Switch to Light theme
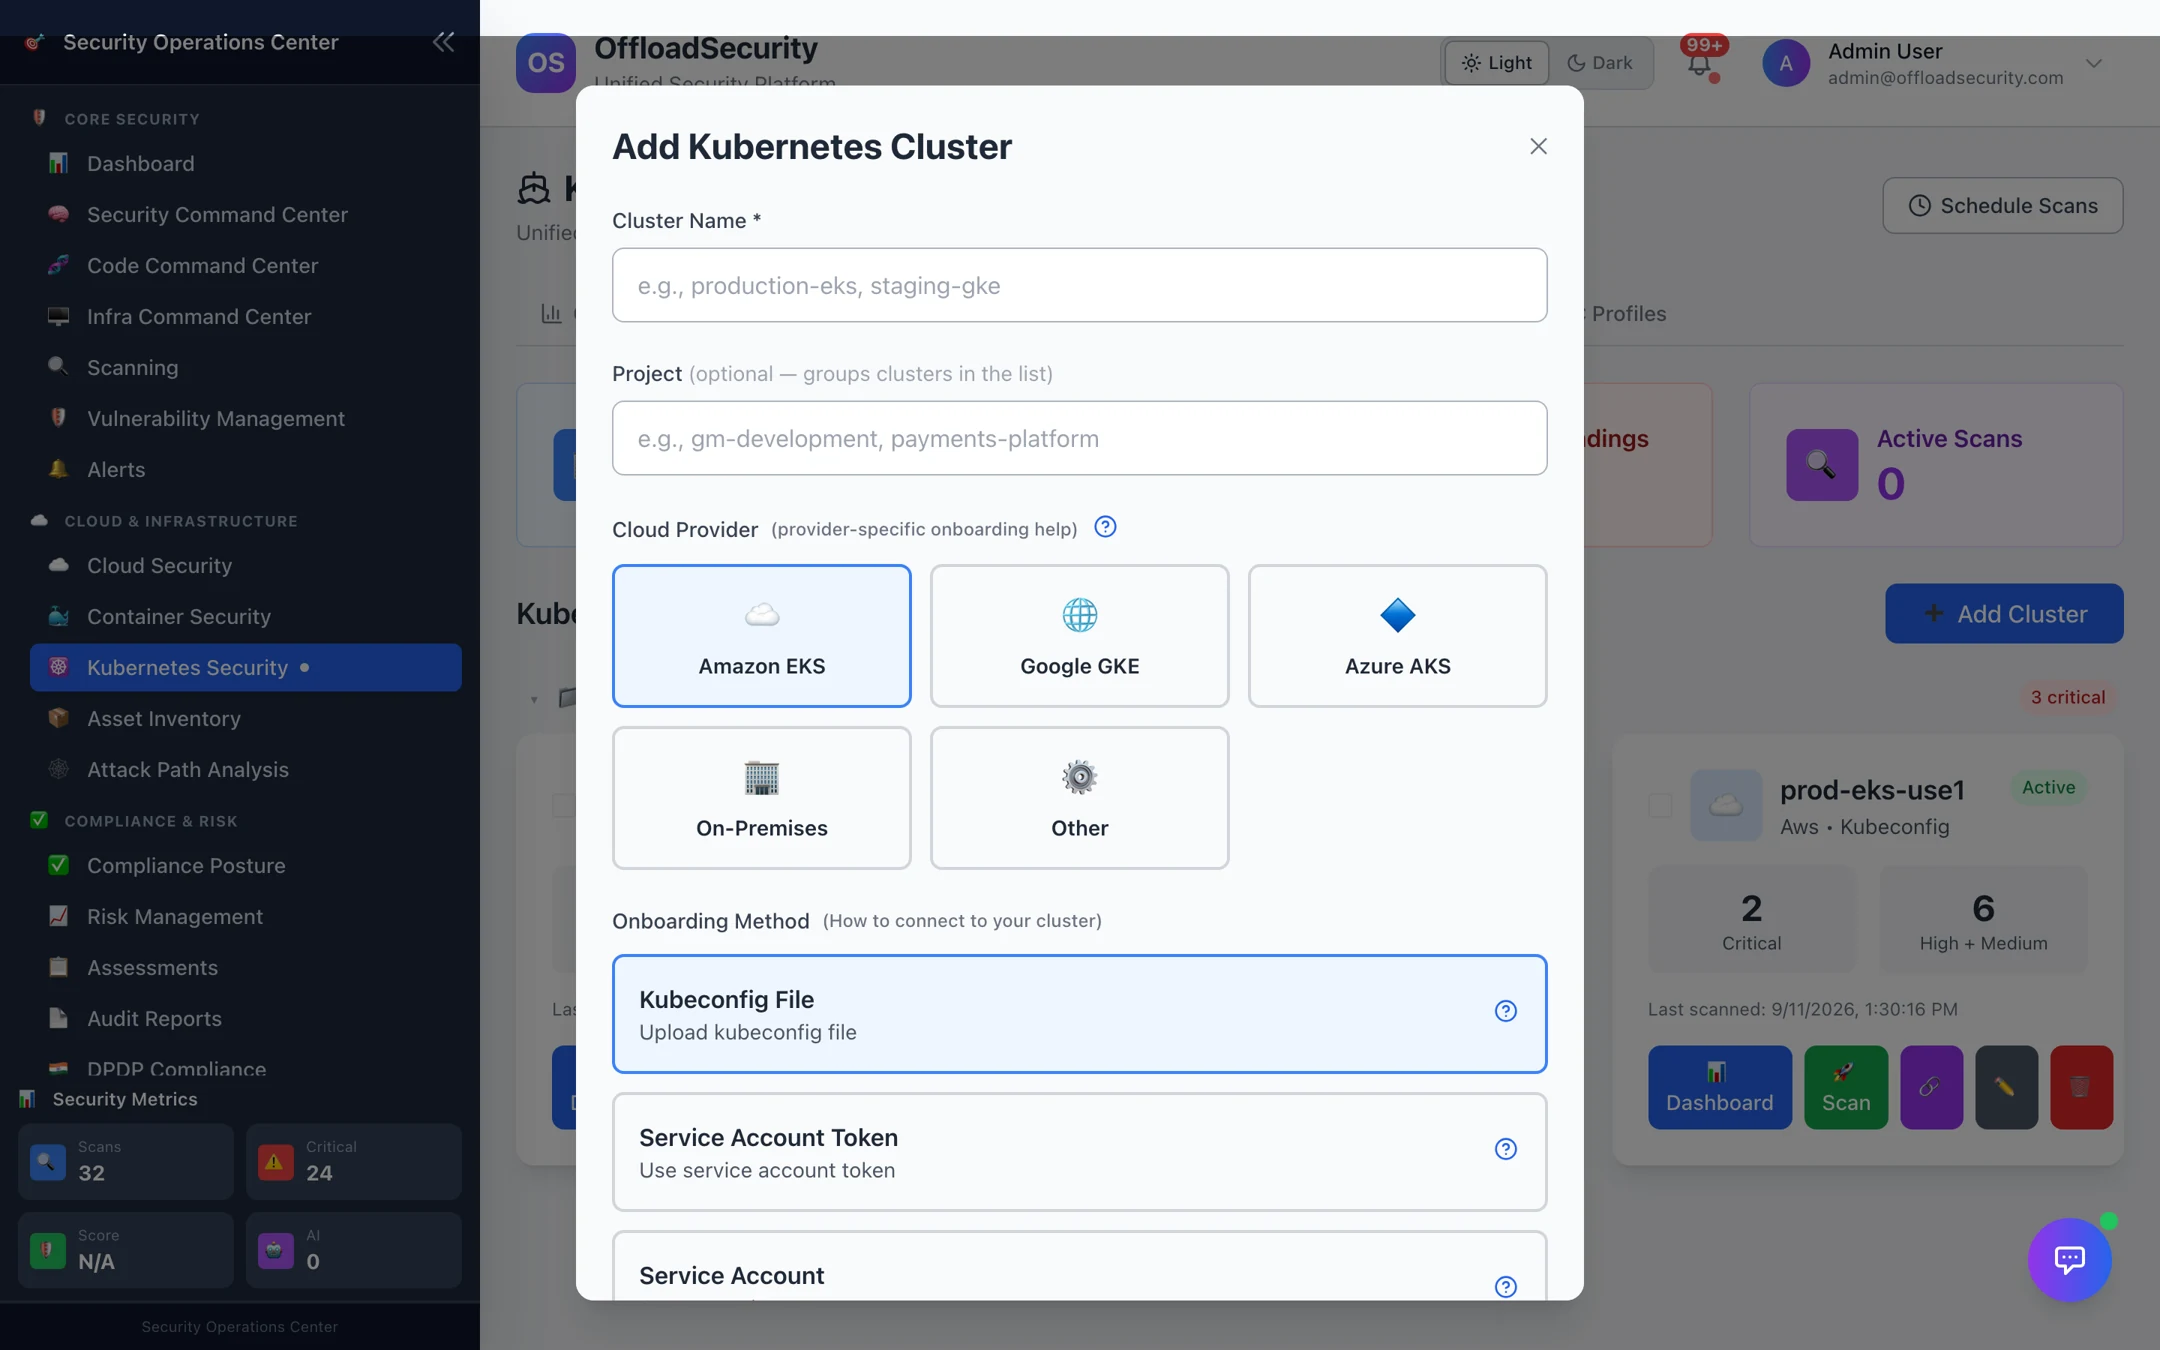This screenshot has height=1350, width=2160. 1497,62
